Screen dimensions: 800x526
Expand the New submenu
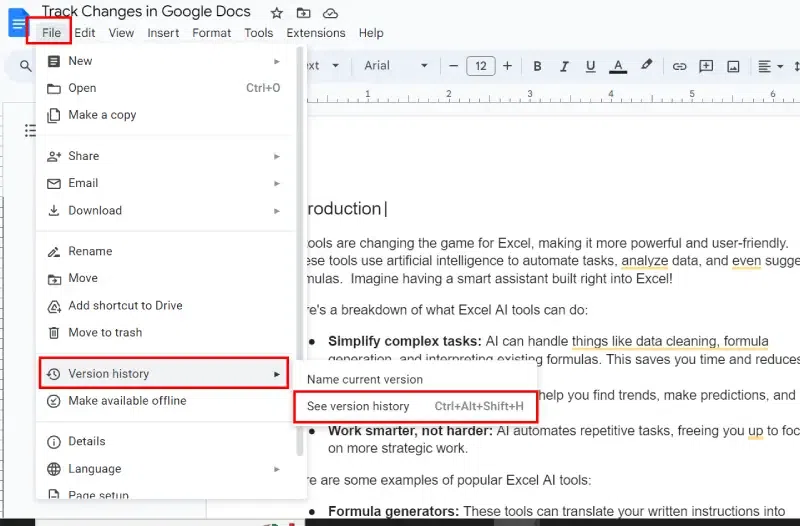pos(165,61)
